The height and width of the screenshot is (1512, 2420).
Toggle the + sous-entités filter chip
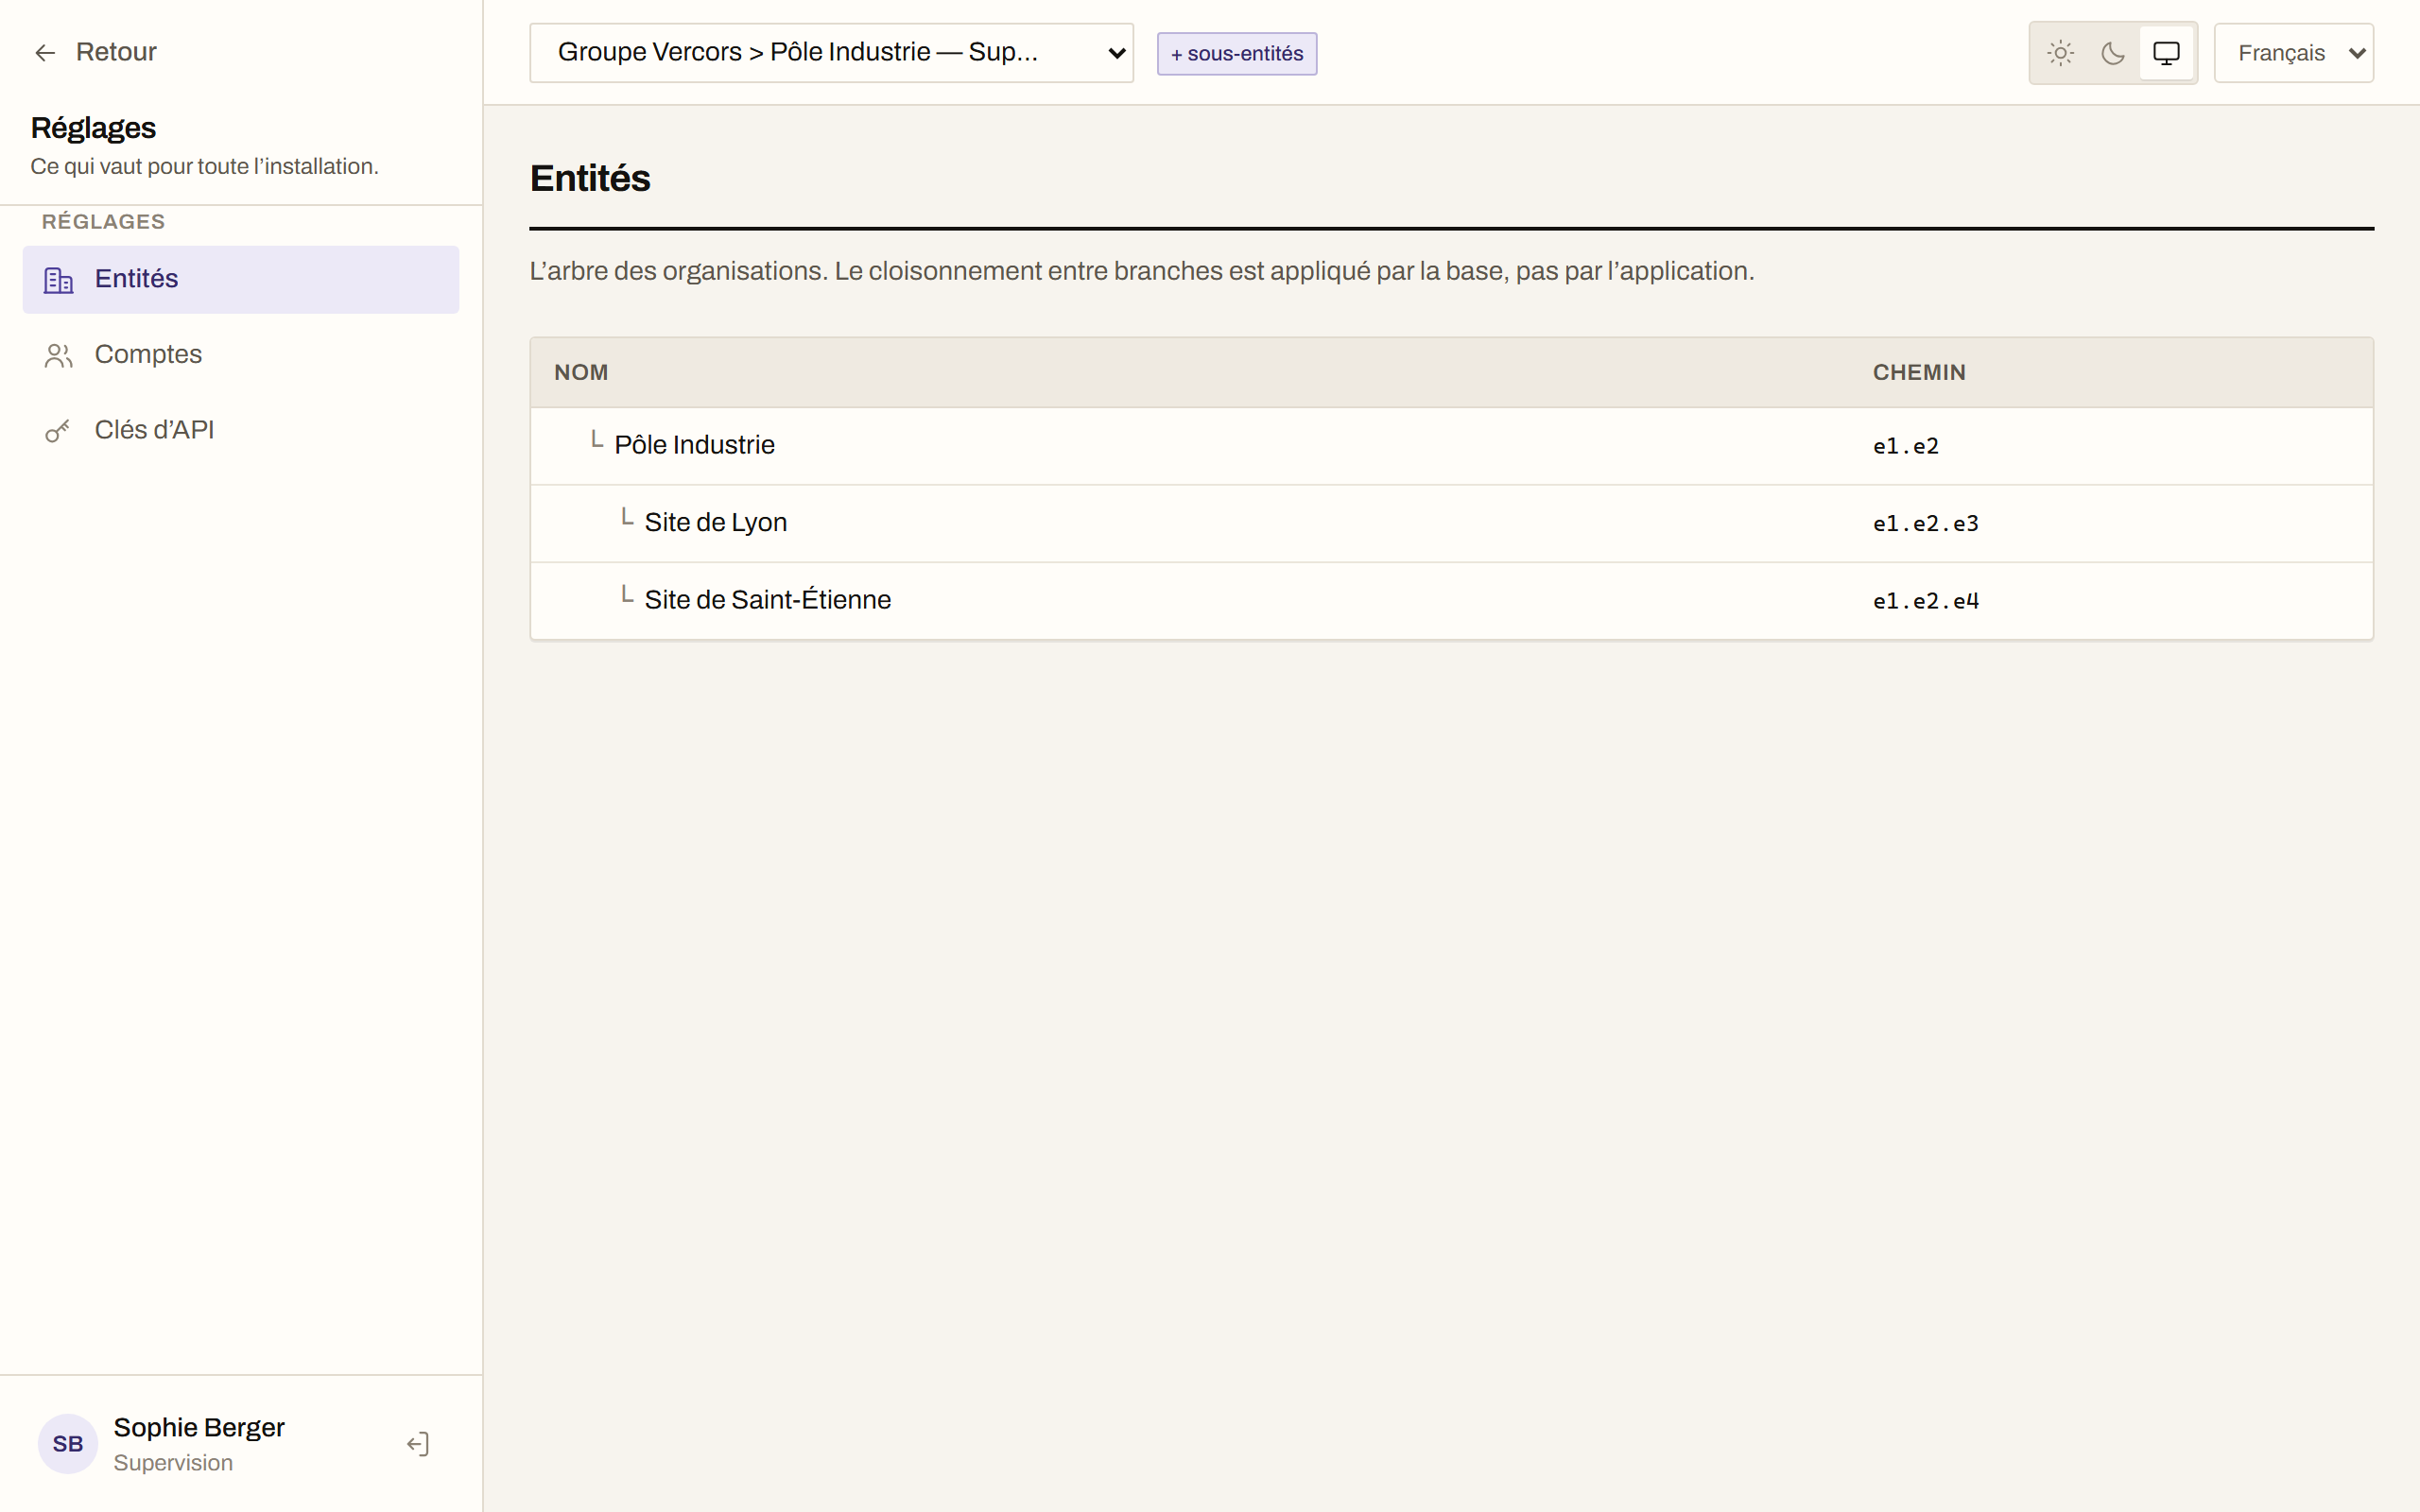click(x=1237, y=54)
